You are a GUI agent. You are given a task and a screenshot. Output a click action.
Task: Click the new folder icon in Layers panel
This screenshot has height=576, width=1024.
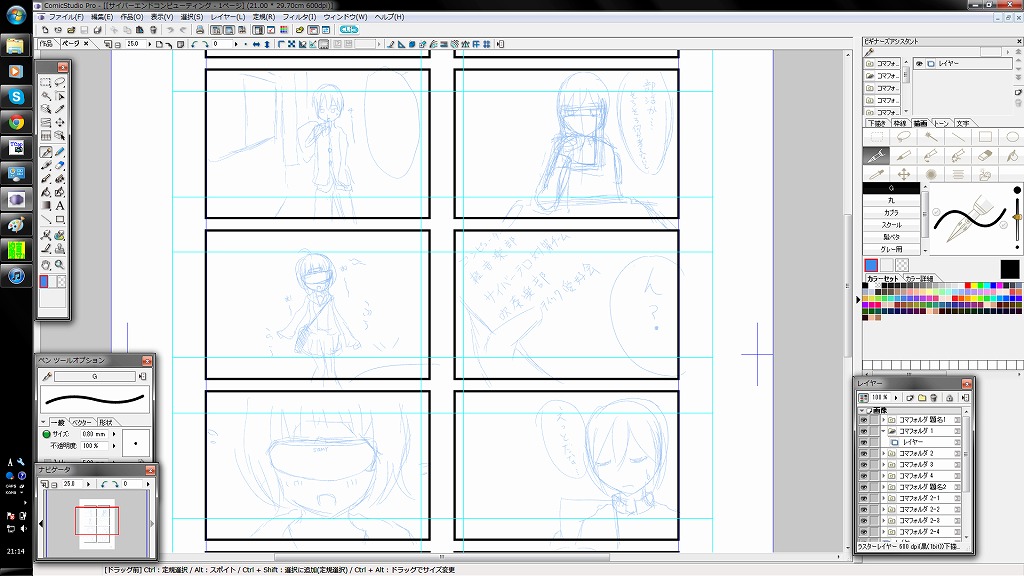[x=921, y=397]
